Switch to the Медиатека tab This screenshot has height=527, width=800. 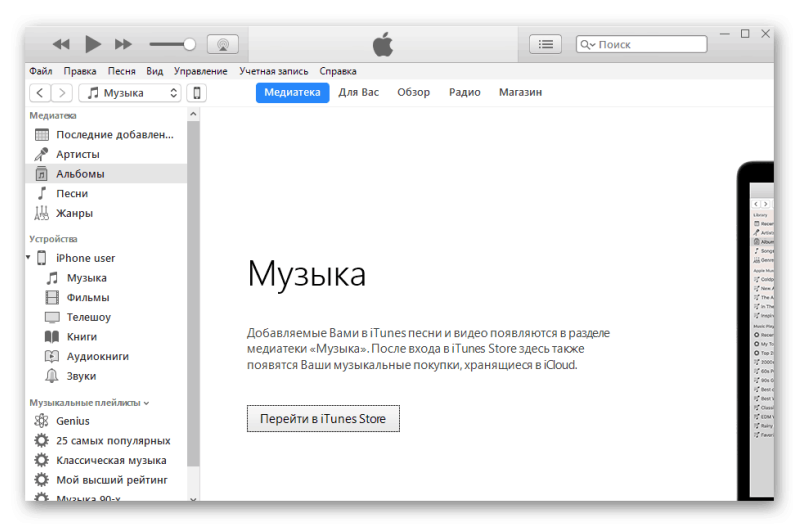[x=292, y=92]
